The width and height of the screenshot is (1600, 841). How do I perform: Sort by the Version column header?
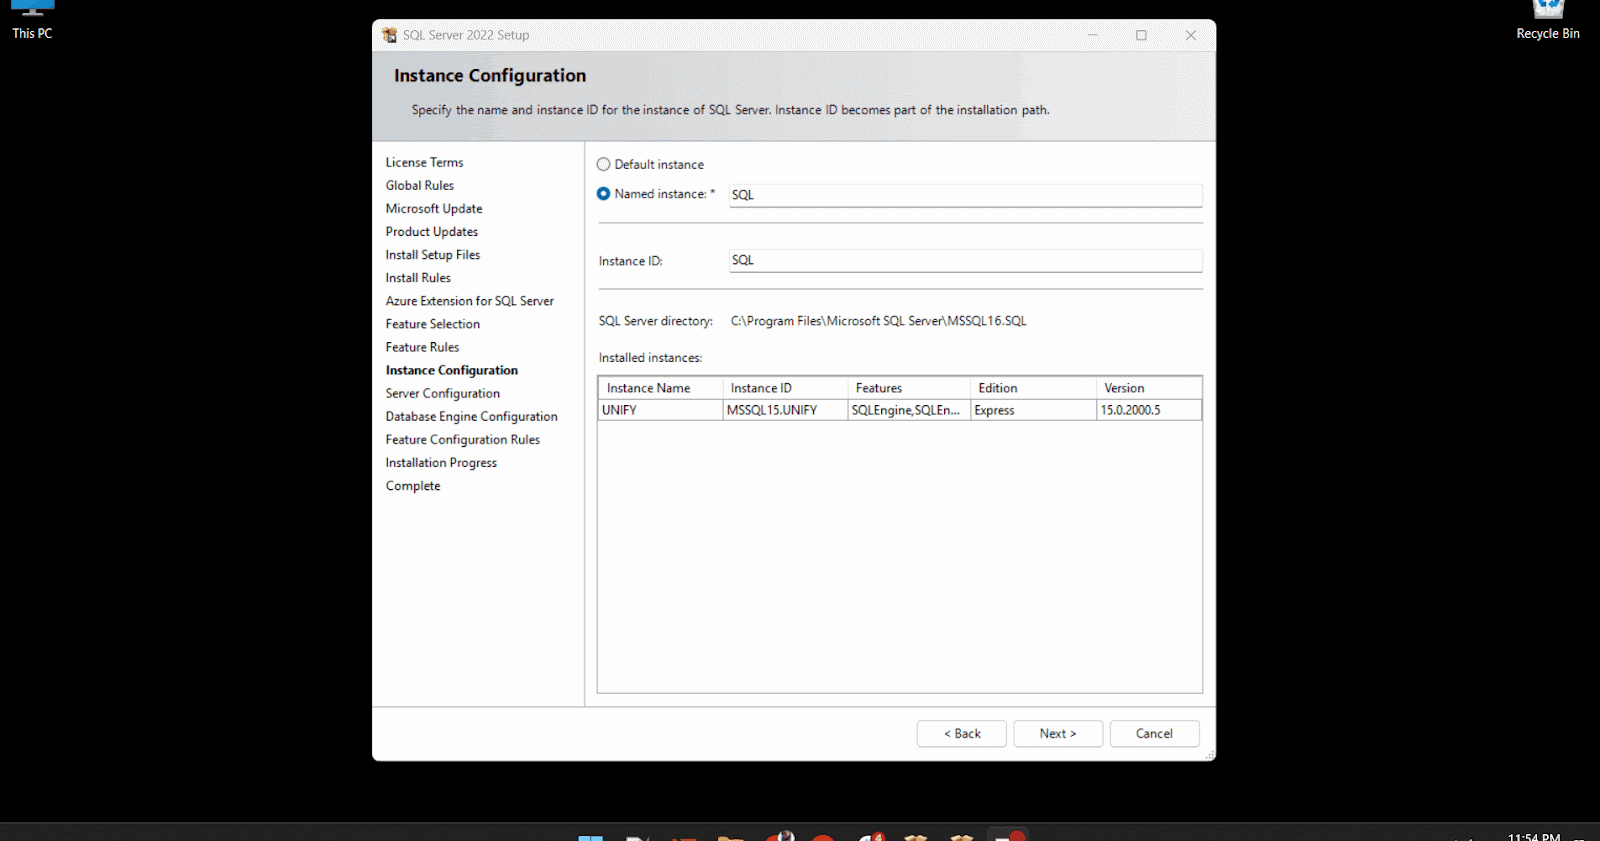pyautogui.click(x=1147, y=388)
